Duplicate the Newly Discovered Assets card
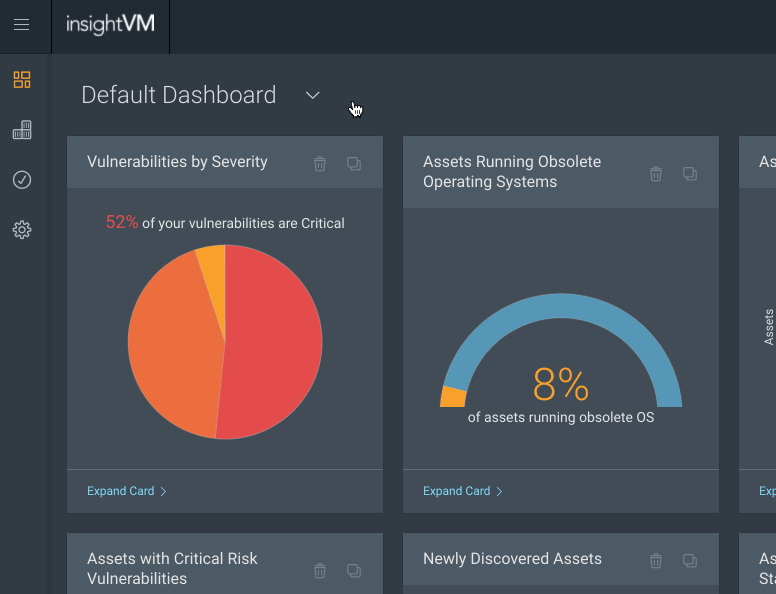Image resolution: width=776 pixels, height=594 pixels. 690,560
